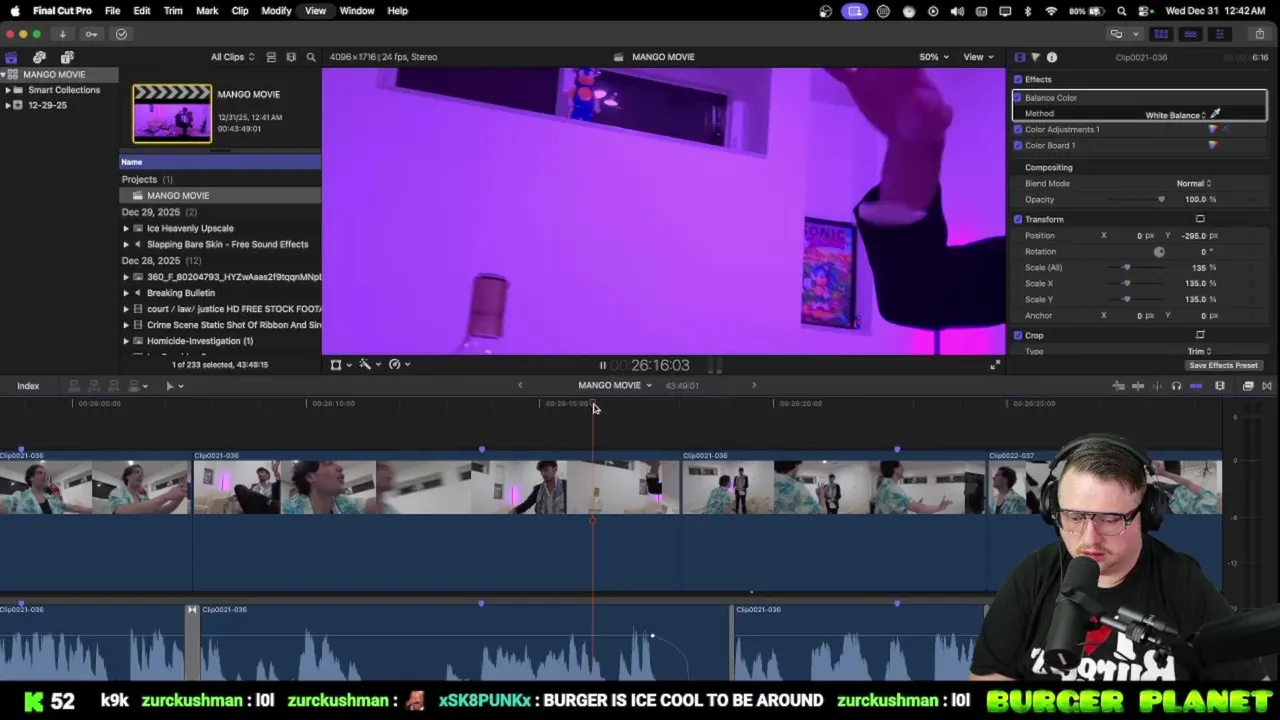
Task: Open the Titles and Generators sidebar
Action: (67, 57)
